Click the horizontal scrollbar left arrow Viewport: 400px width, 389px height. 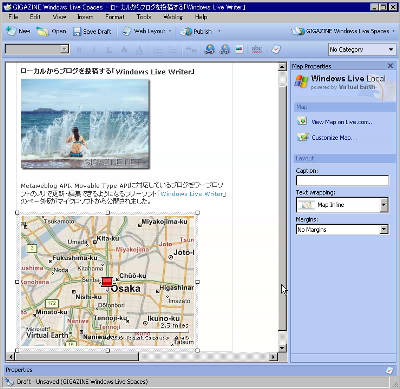tap(11, 357)
